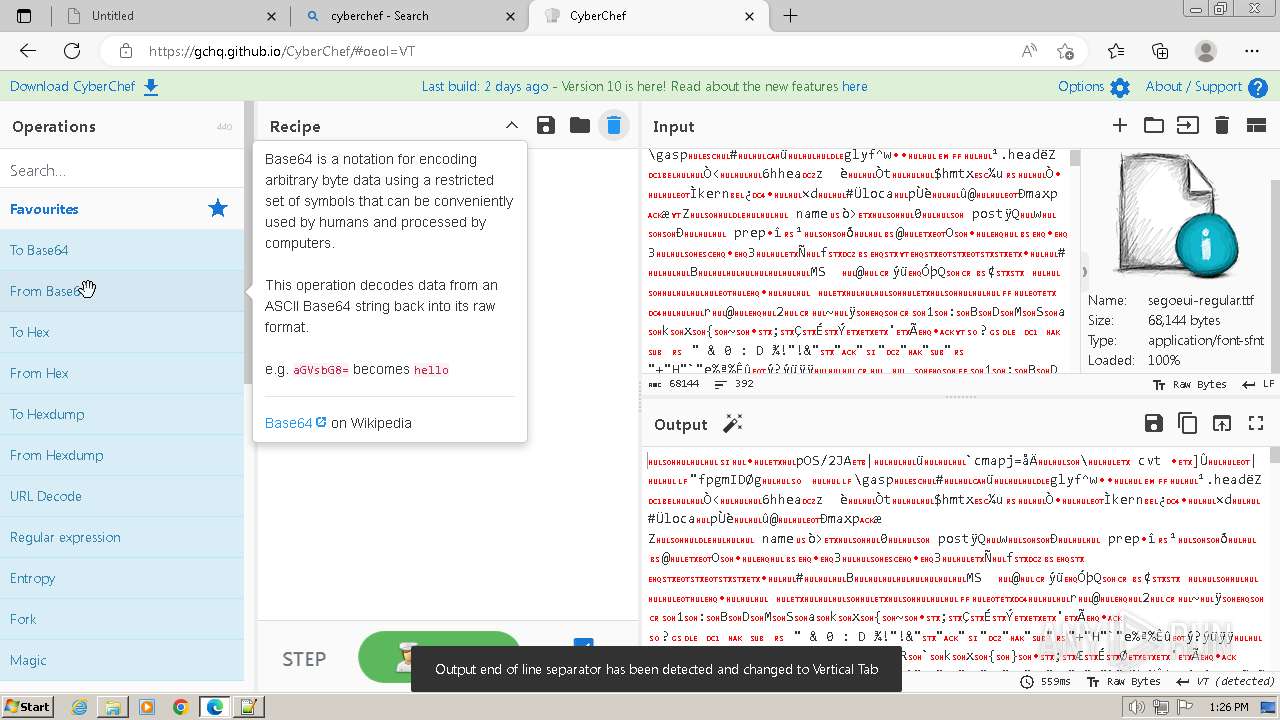Select the Entropy operation
Screen dimensions: 1280x720
(122, 578)
